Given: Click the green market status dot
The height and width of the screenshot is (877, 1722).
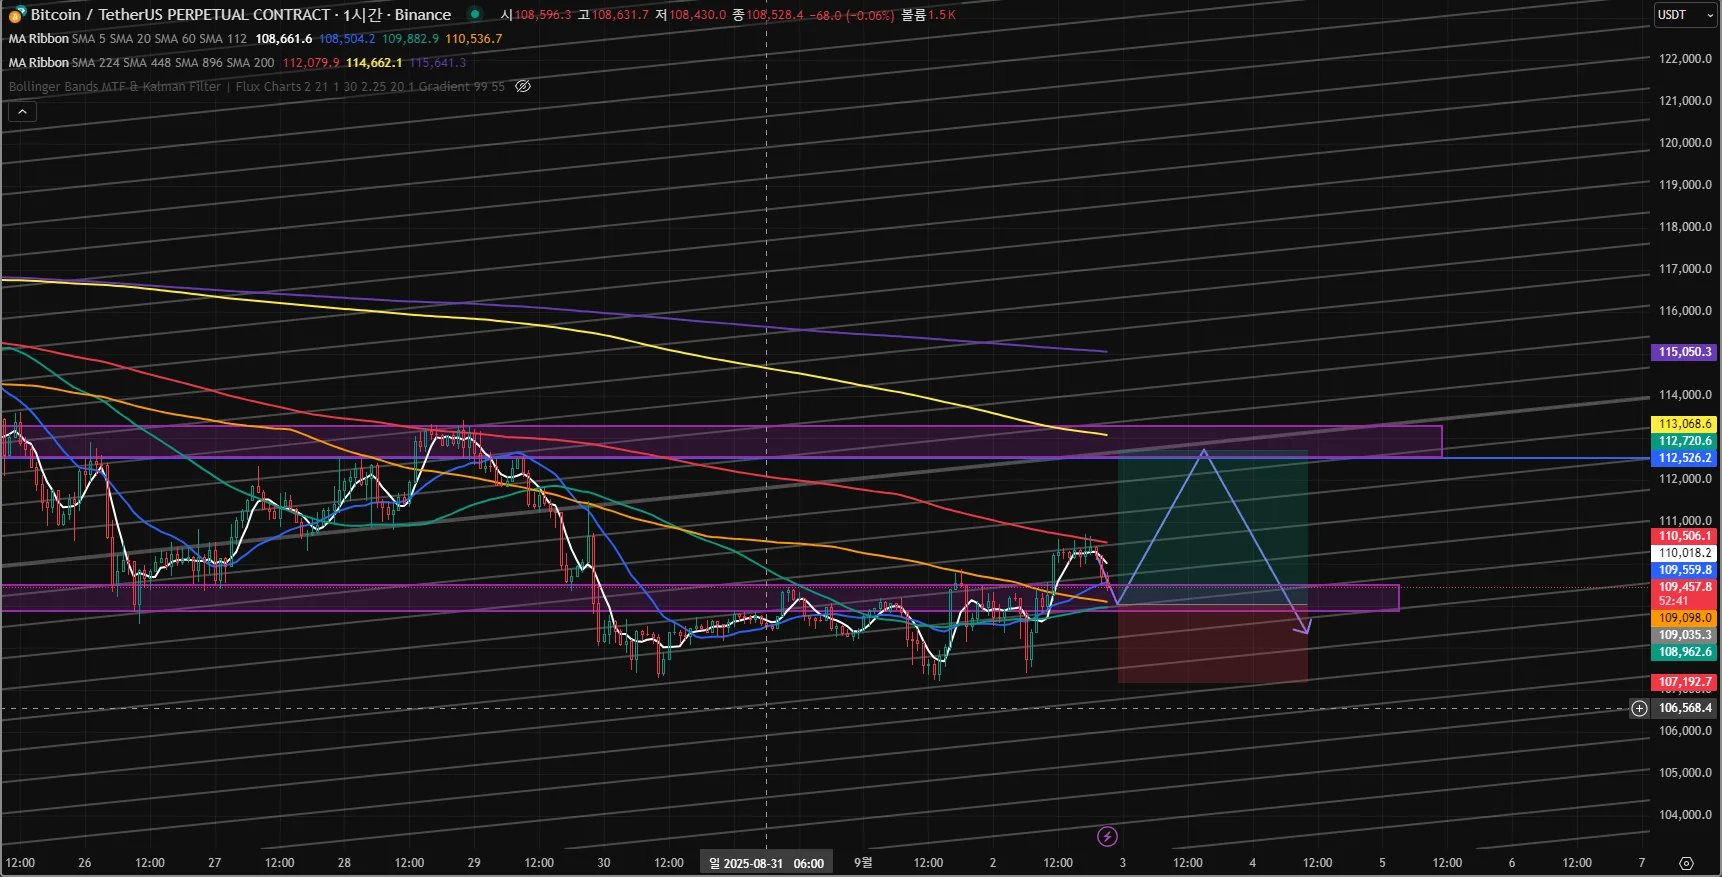Looking at the screenshot, I should point(475,14).
